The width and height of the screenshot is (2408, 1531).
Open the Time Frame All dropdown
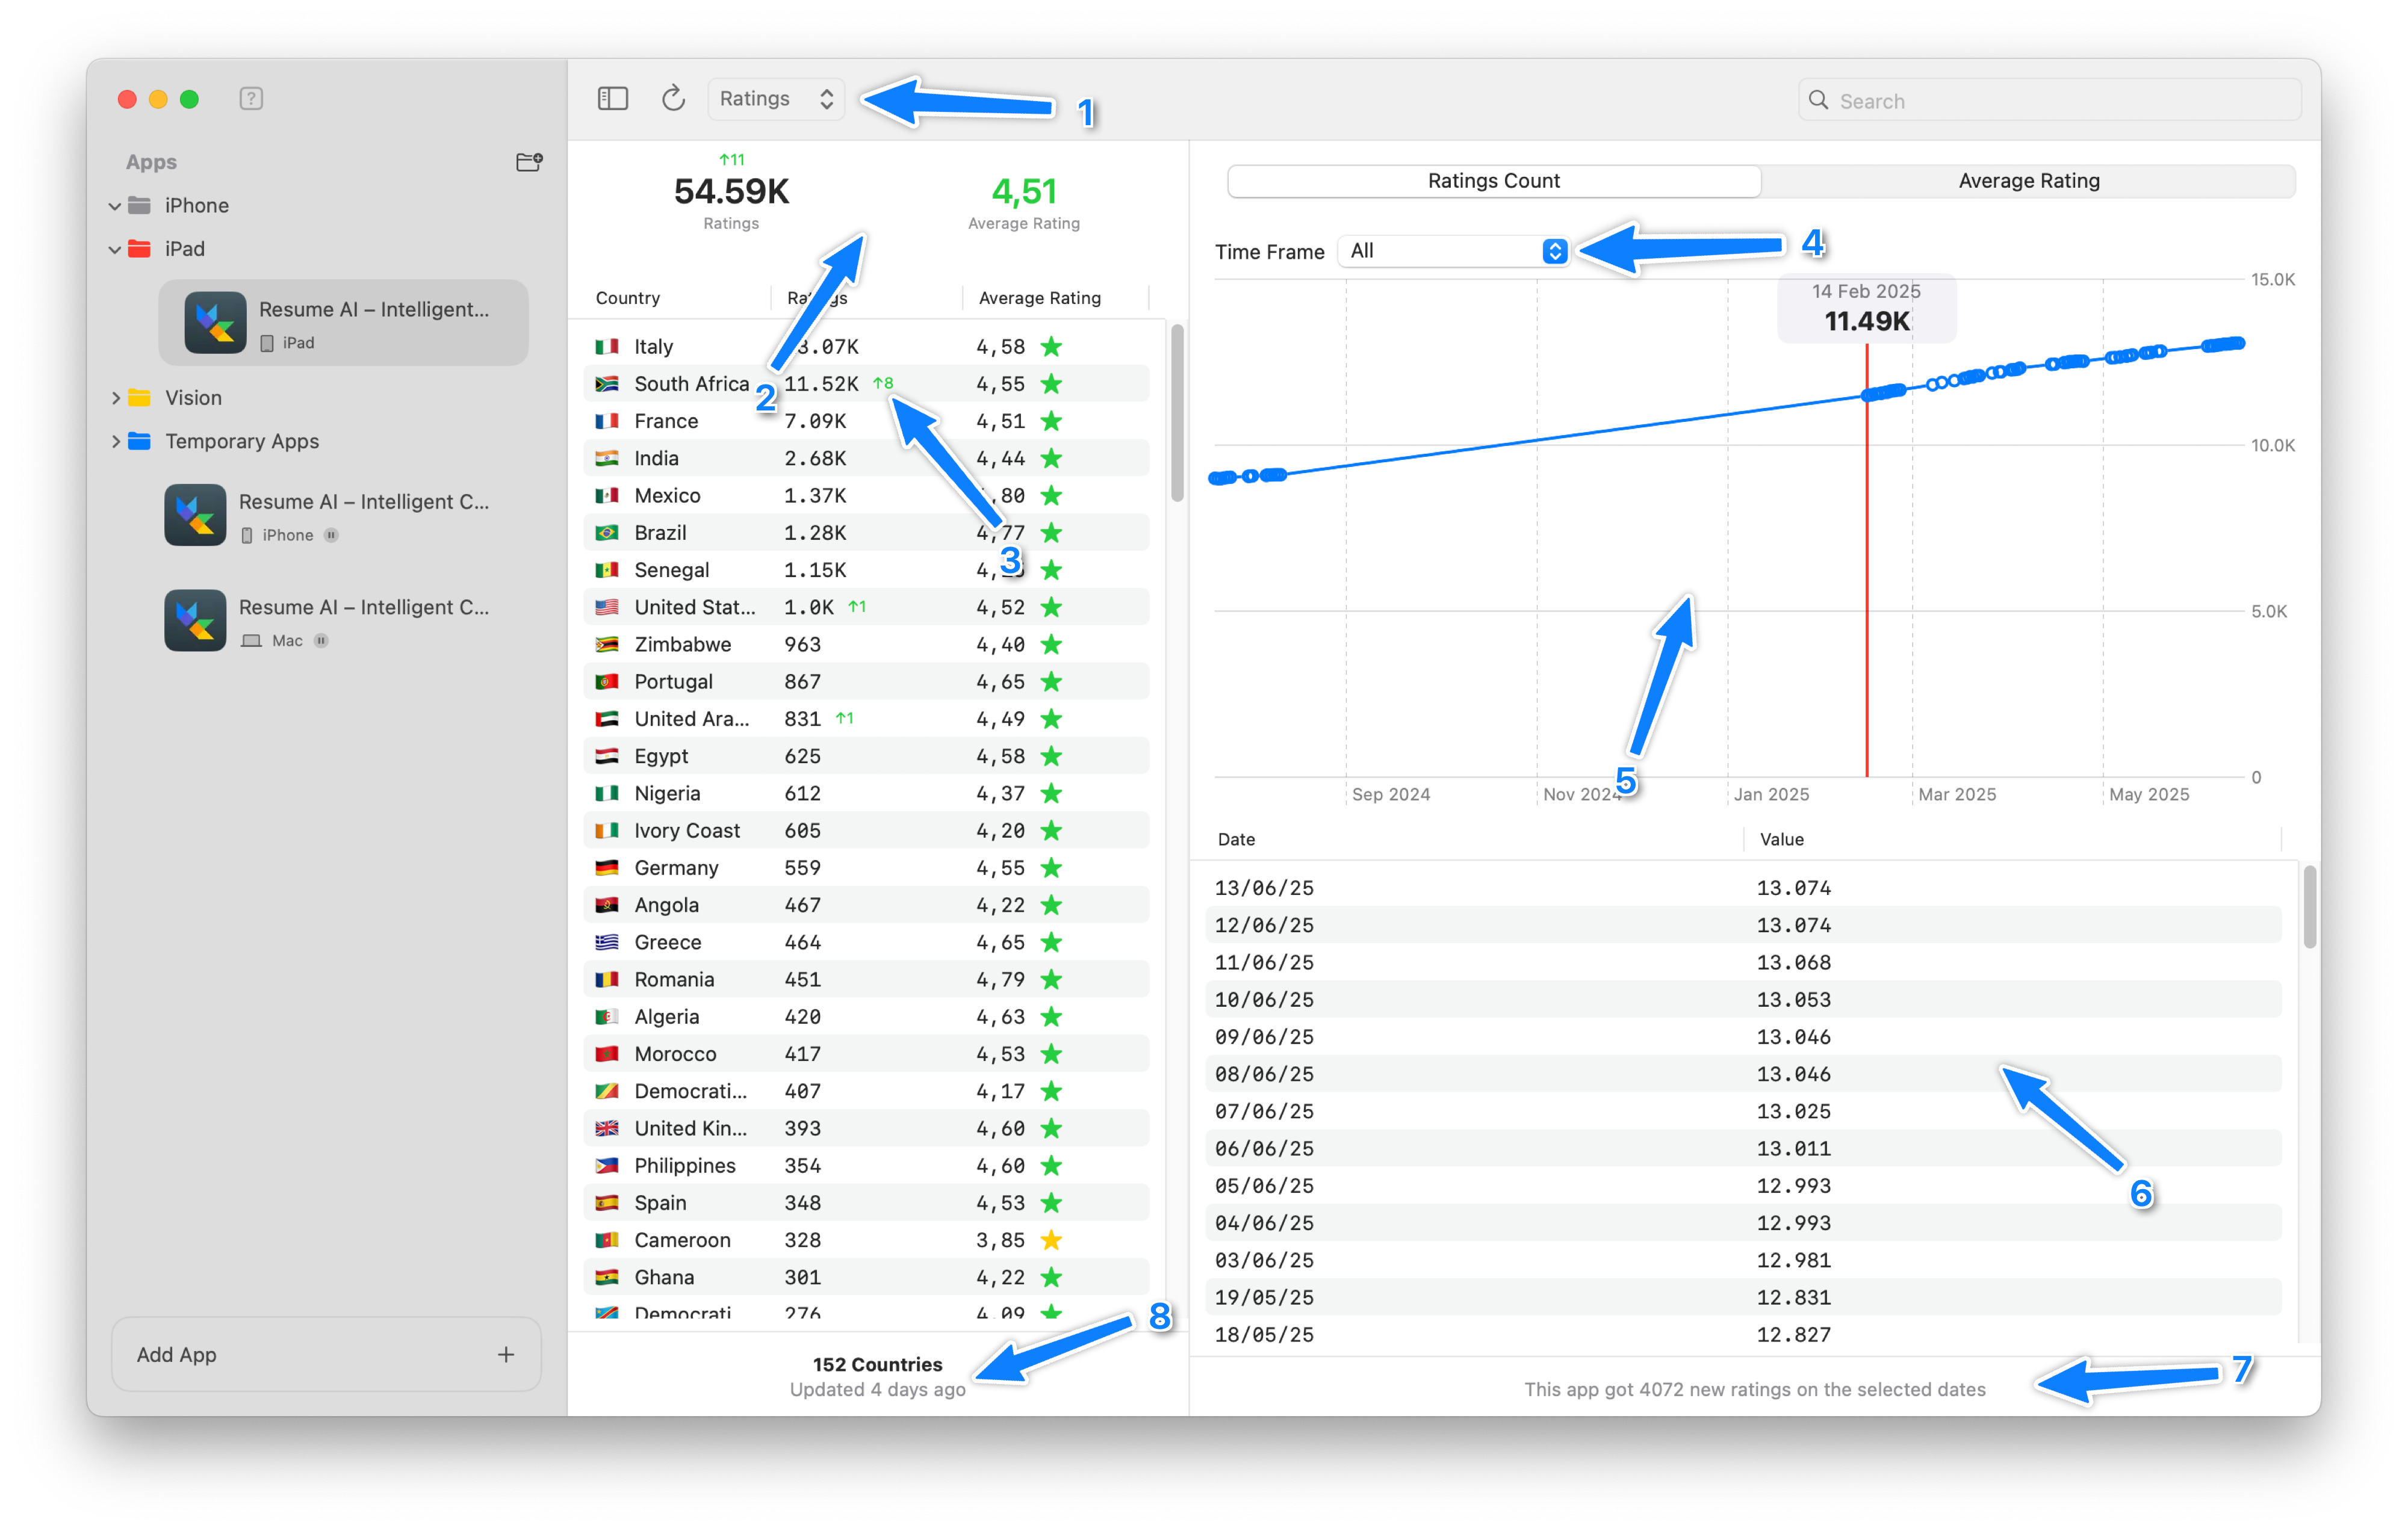coord(1453,251)
